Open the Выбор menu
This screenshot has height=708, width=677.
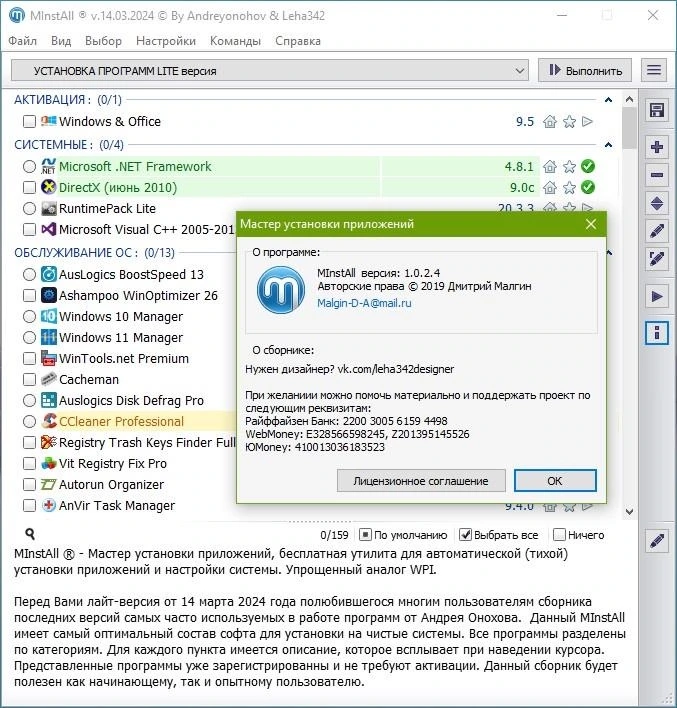(103, 41)
